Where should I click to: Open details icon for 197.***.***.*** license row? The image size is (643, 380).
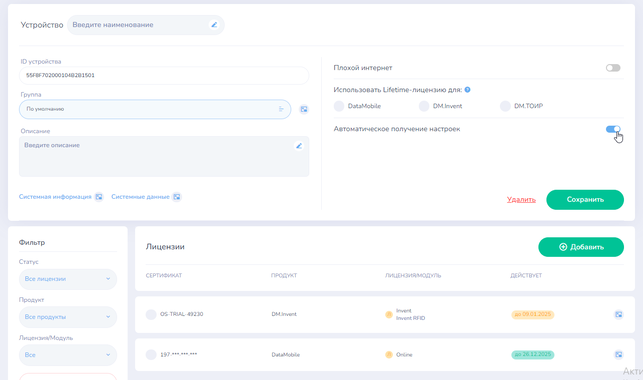618,355
